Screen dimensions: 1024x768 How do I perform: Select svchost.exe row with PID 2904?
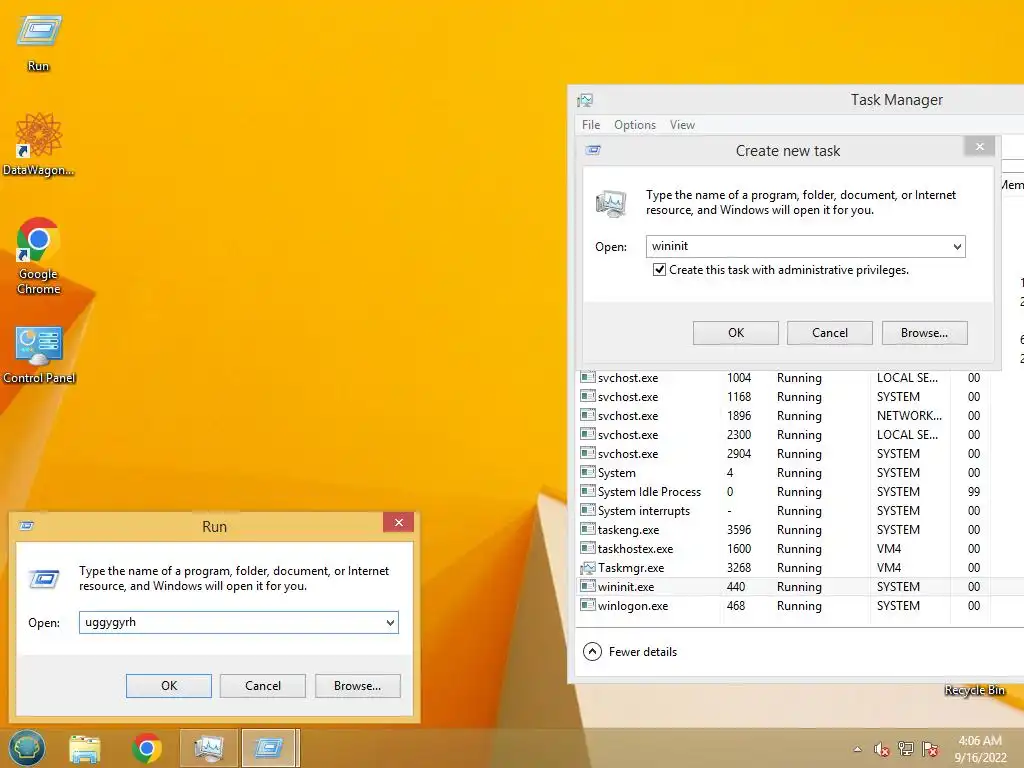point(801,454)
